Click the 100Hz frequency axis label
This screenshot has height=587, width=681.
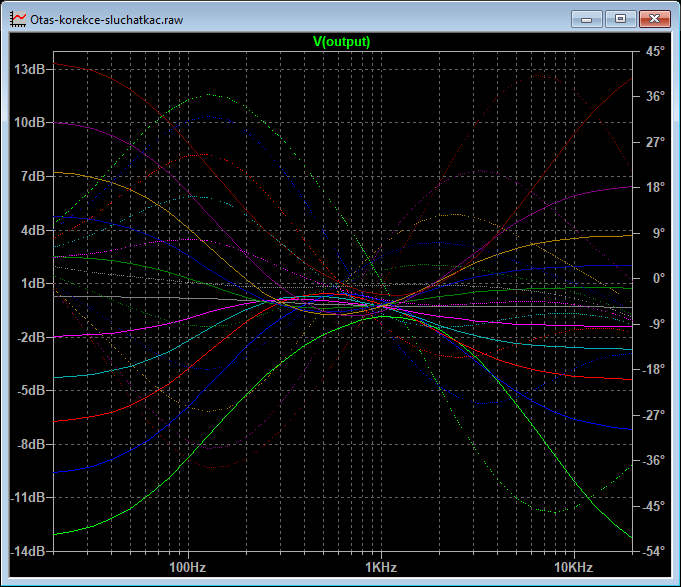point(187,567)
